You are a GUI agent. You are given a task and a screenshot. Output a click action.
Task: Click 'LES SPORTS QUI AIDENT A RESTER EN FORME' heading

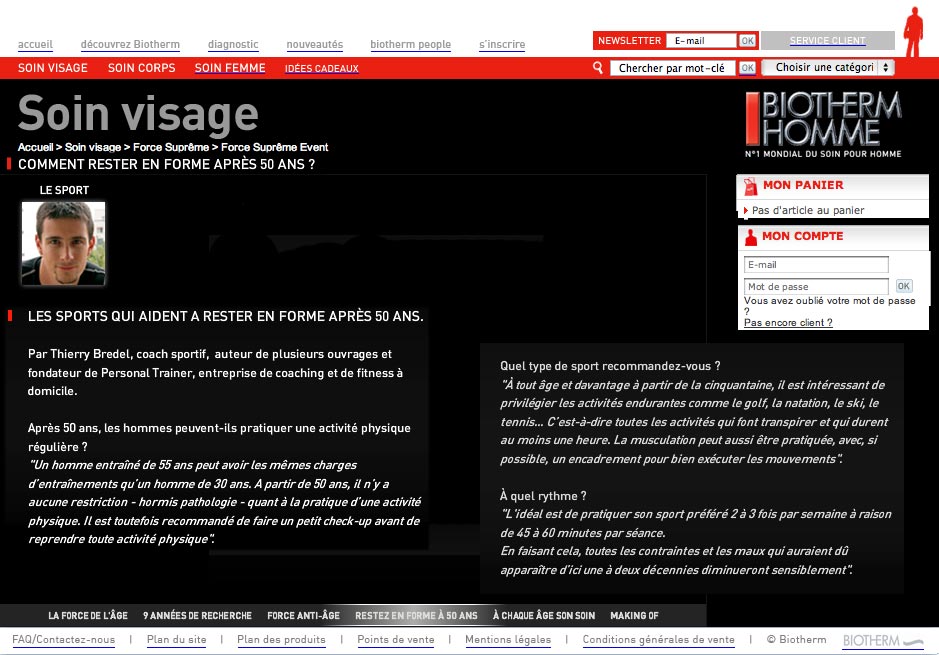click(226, 316)
